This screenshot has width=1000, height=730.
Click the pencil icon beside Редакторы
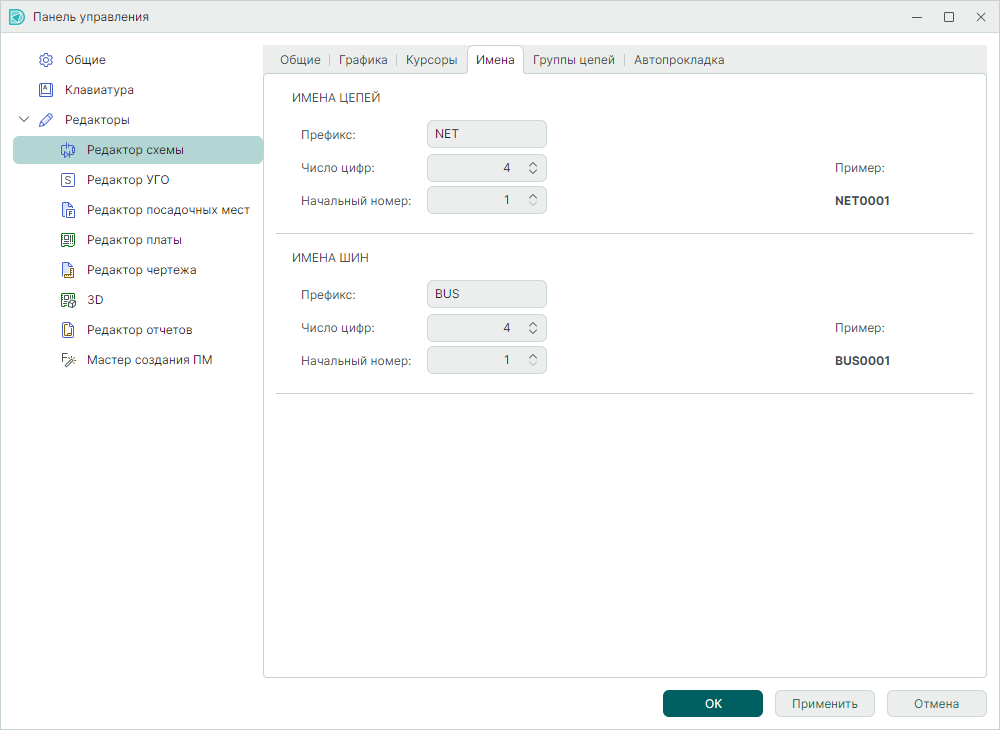(x=45, y=120)
